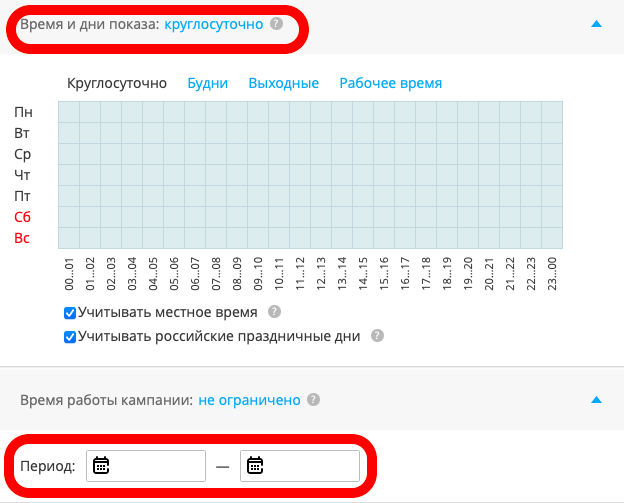Click the 21...22 hour column label
624x503 pixels.
pos(510,274)
